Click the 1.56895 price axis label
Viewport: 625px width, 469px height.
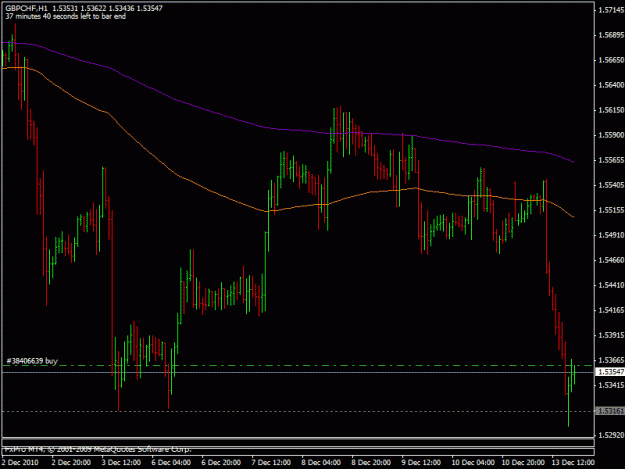pos(611,35)
